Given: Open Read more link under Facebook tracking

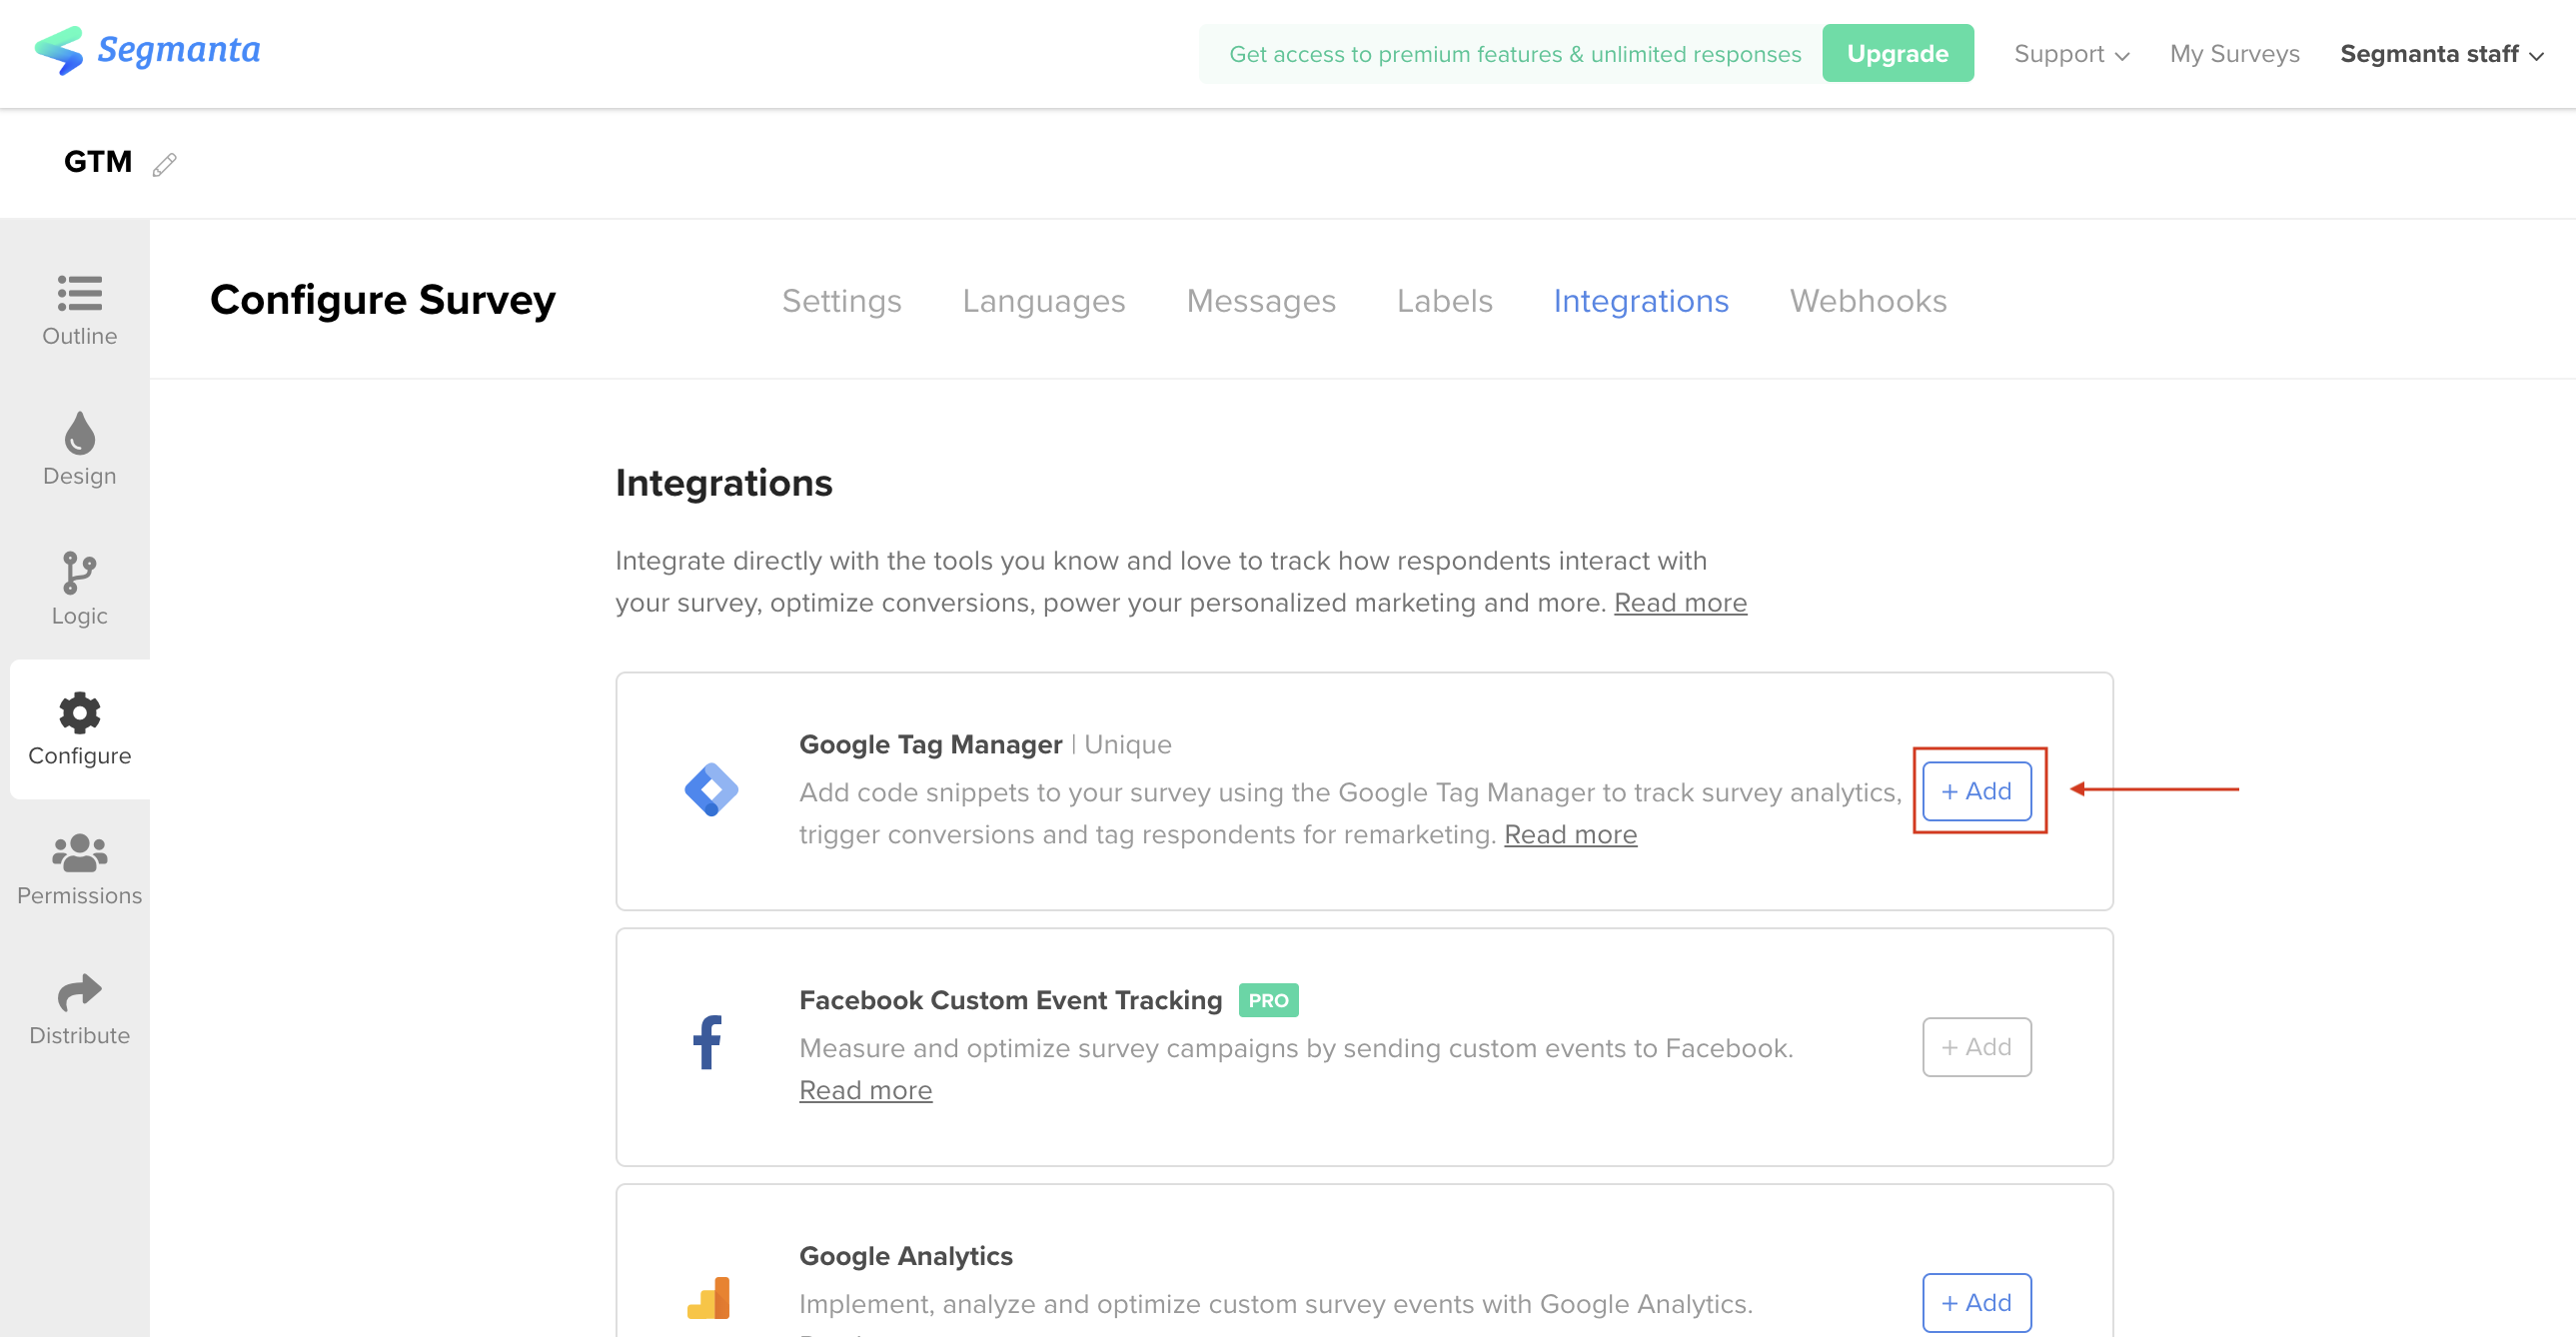Looking at the screenshot, I should 865,1091.
